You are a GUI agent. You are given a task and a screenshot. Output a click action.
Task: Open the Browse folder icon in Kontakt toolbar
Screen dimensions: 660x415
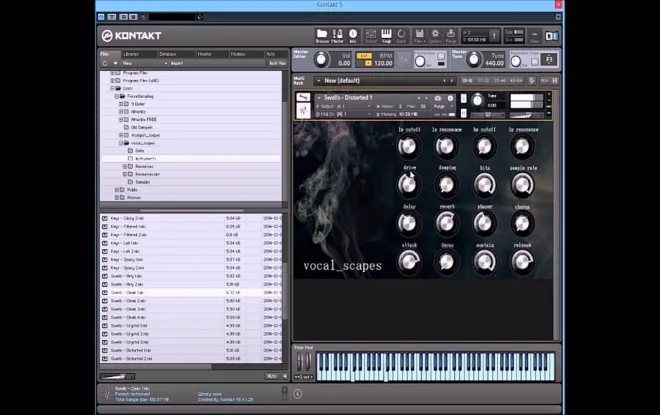[322, 36]
